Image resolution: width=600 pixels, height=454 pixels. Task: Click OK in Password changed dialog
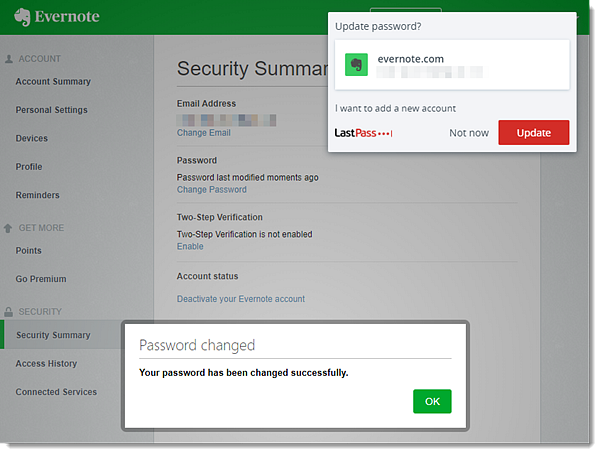point(432,401)
